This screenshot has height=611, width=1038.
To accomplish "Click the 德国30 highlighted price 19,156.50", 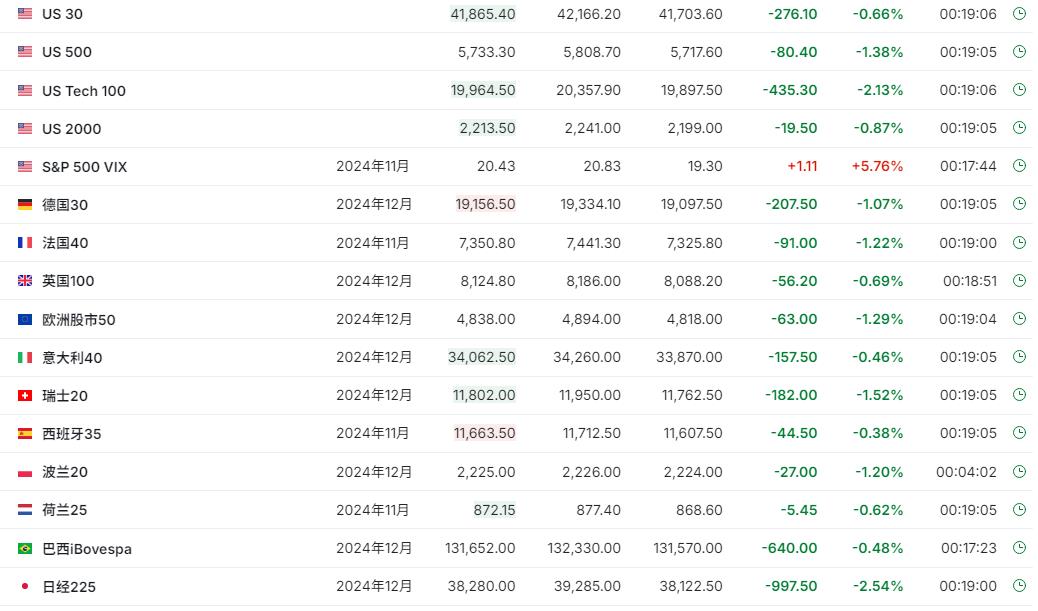I will [x=485, y=204].
